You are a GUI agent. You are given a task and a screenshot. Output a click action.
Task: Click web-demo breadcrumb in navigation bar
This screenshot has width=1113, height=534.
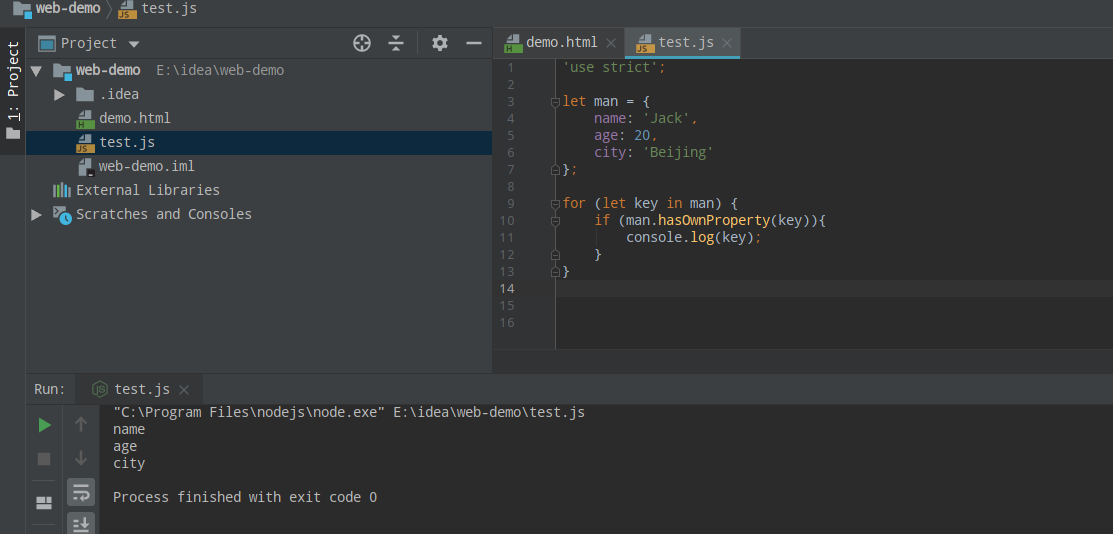(58, 9)
